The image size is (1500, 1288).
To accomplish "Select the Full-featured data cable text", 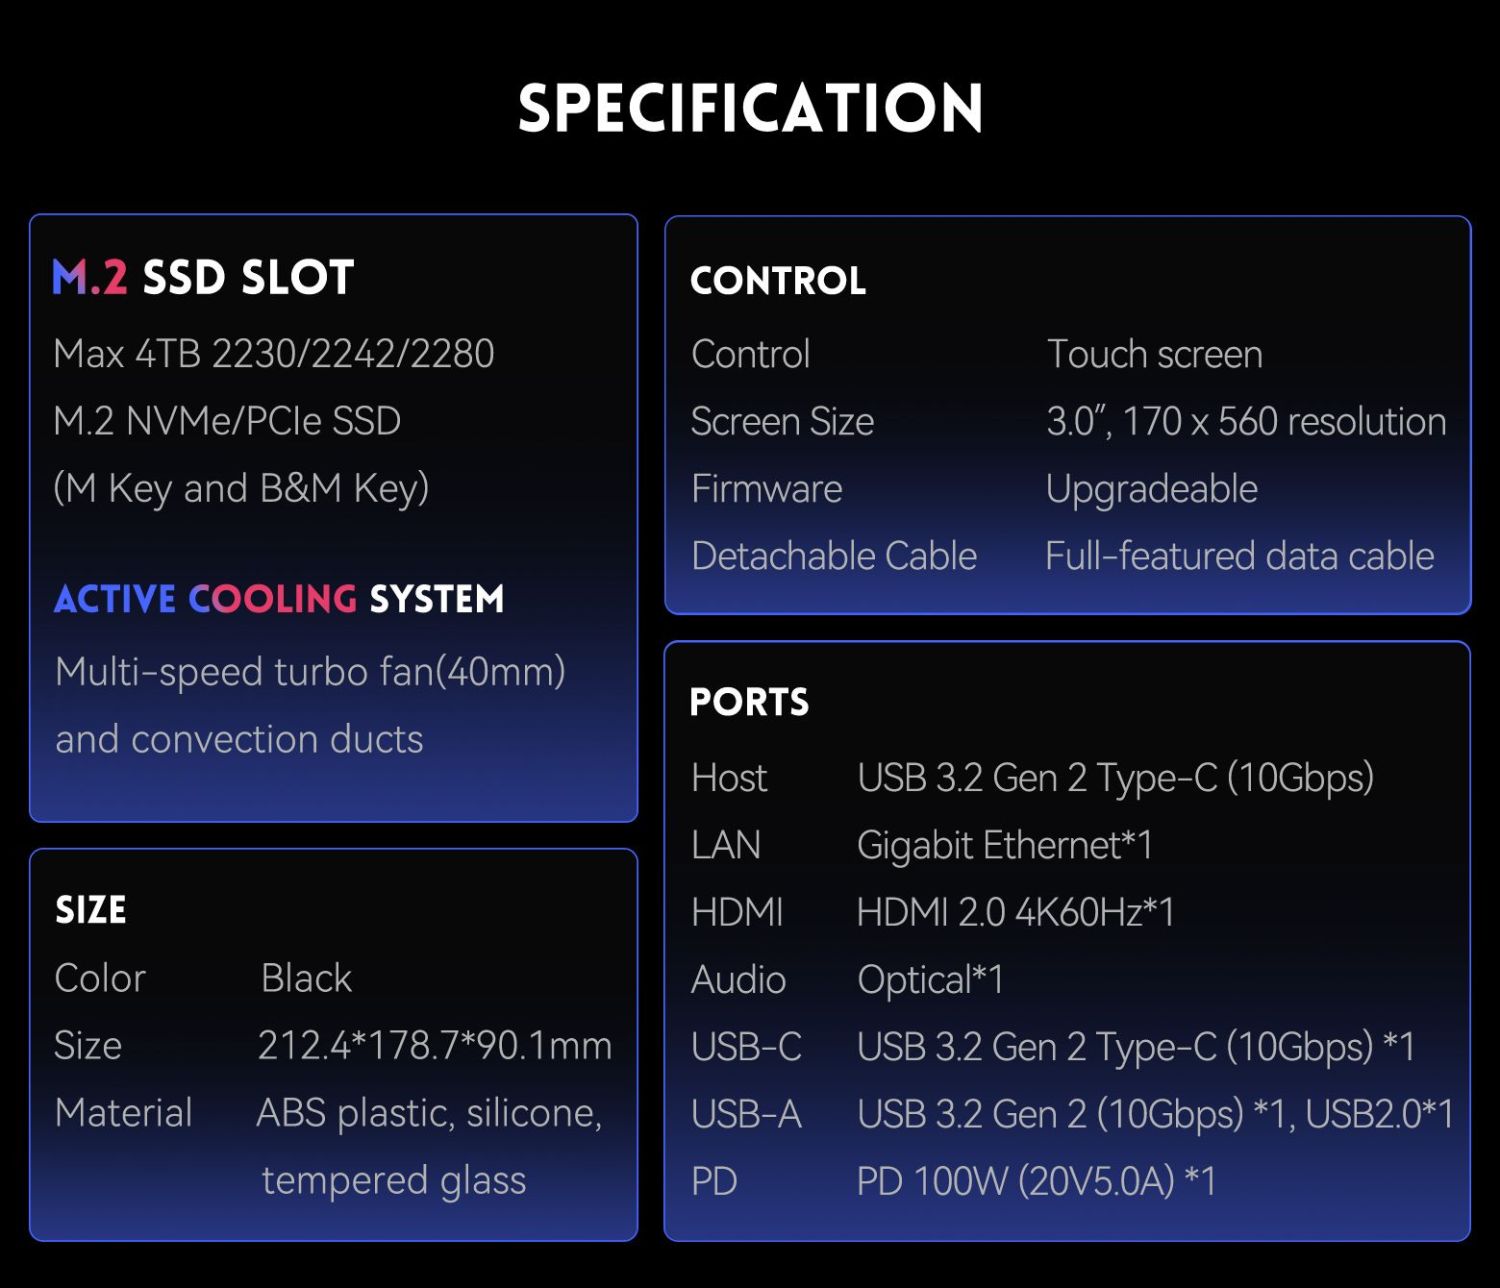I will (x=1240, y=556).
